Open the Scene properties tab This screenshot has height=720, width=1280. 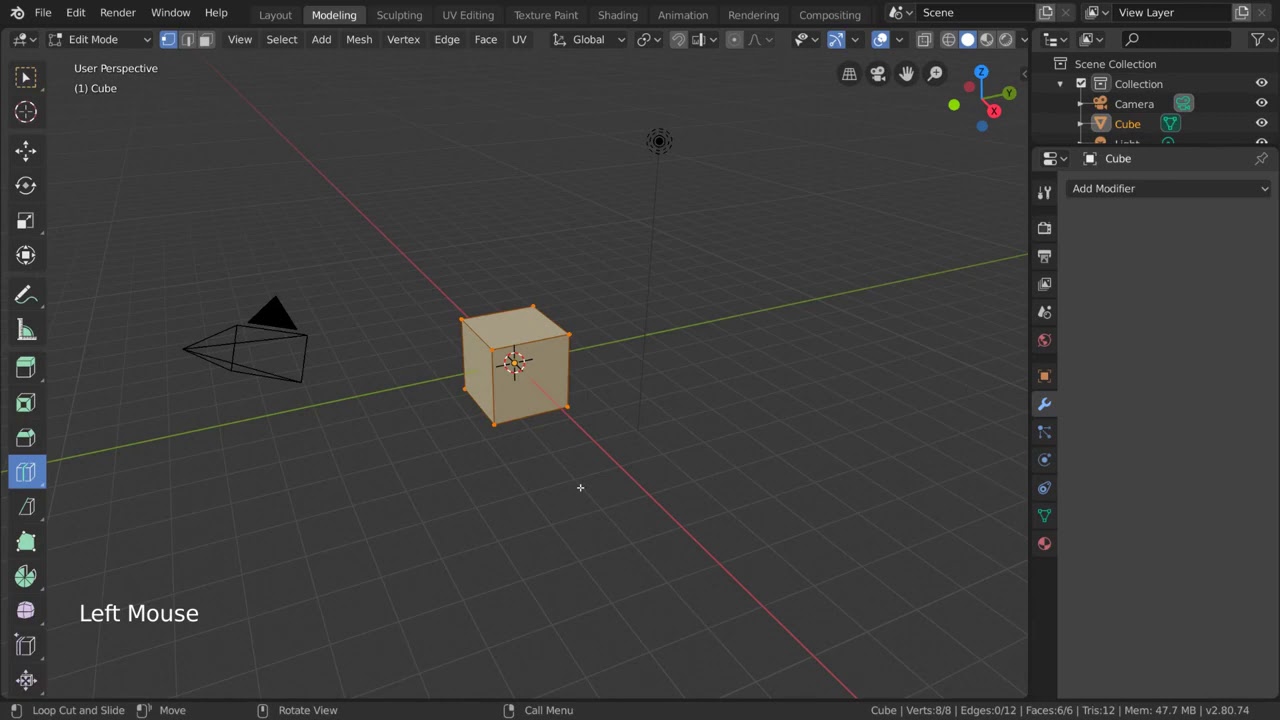click(x=1044, y=312)
